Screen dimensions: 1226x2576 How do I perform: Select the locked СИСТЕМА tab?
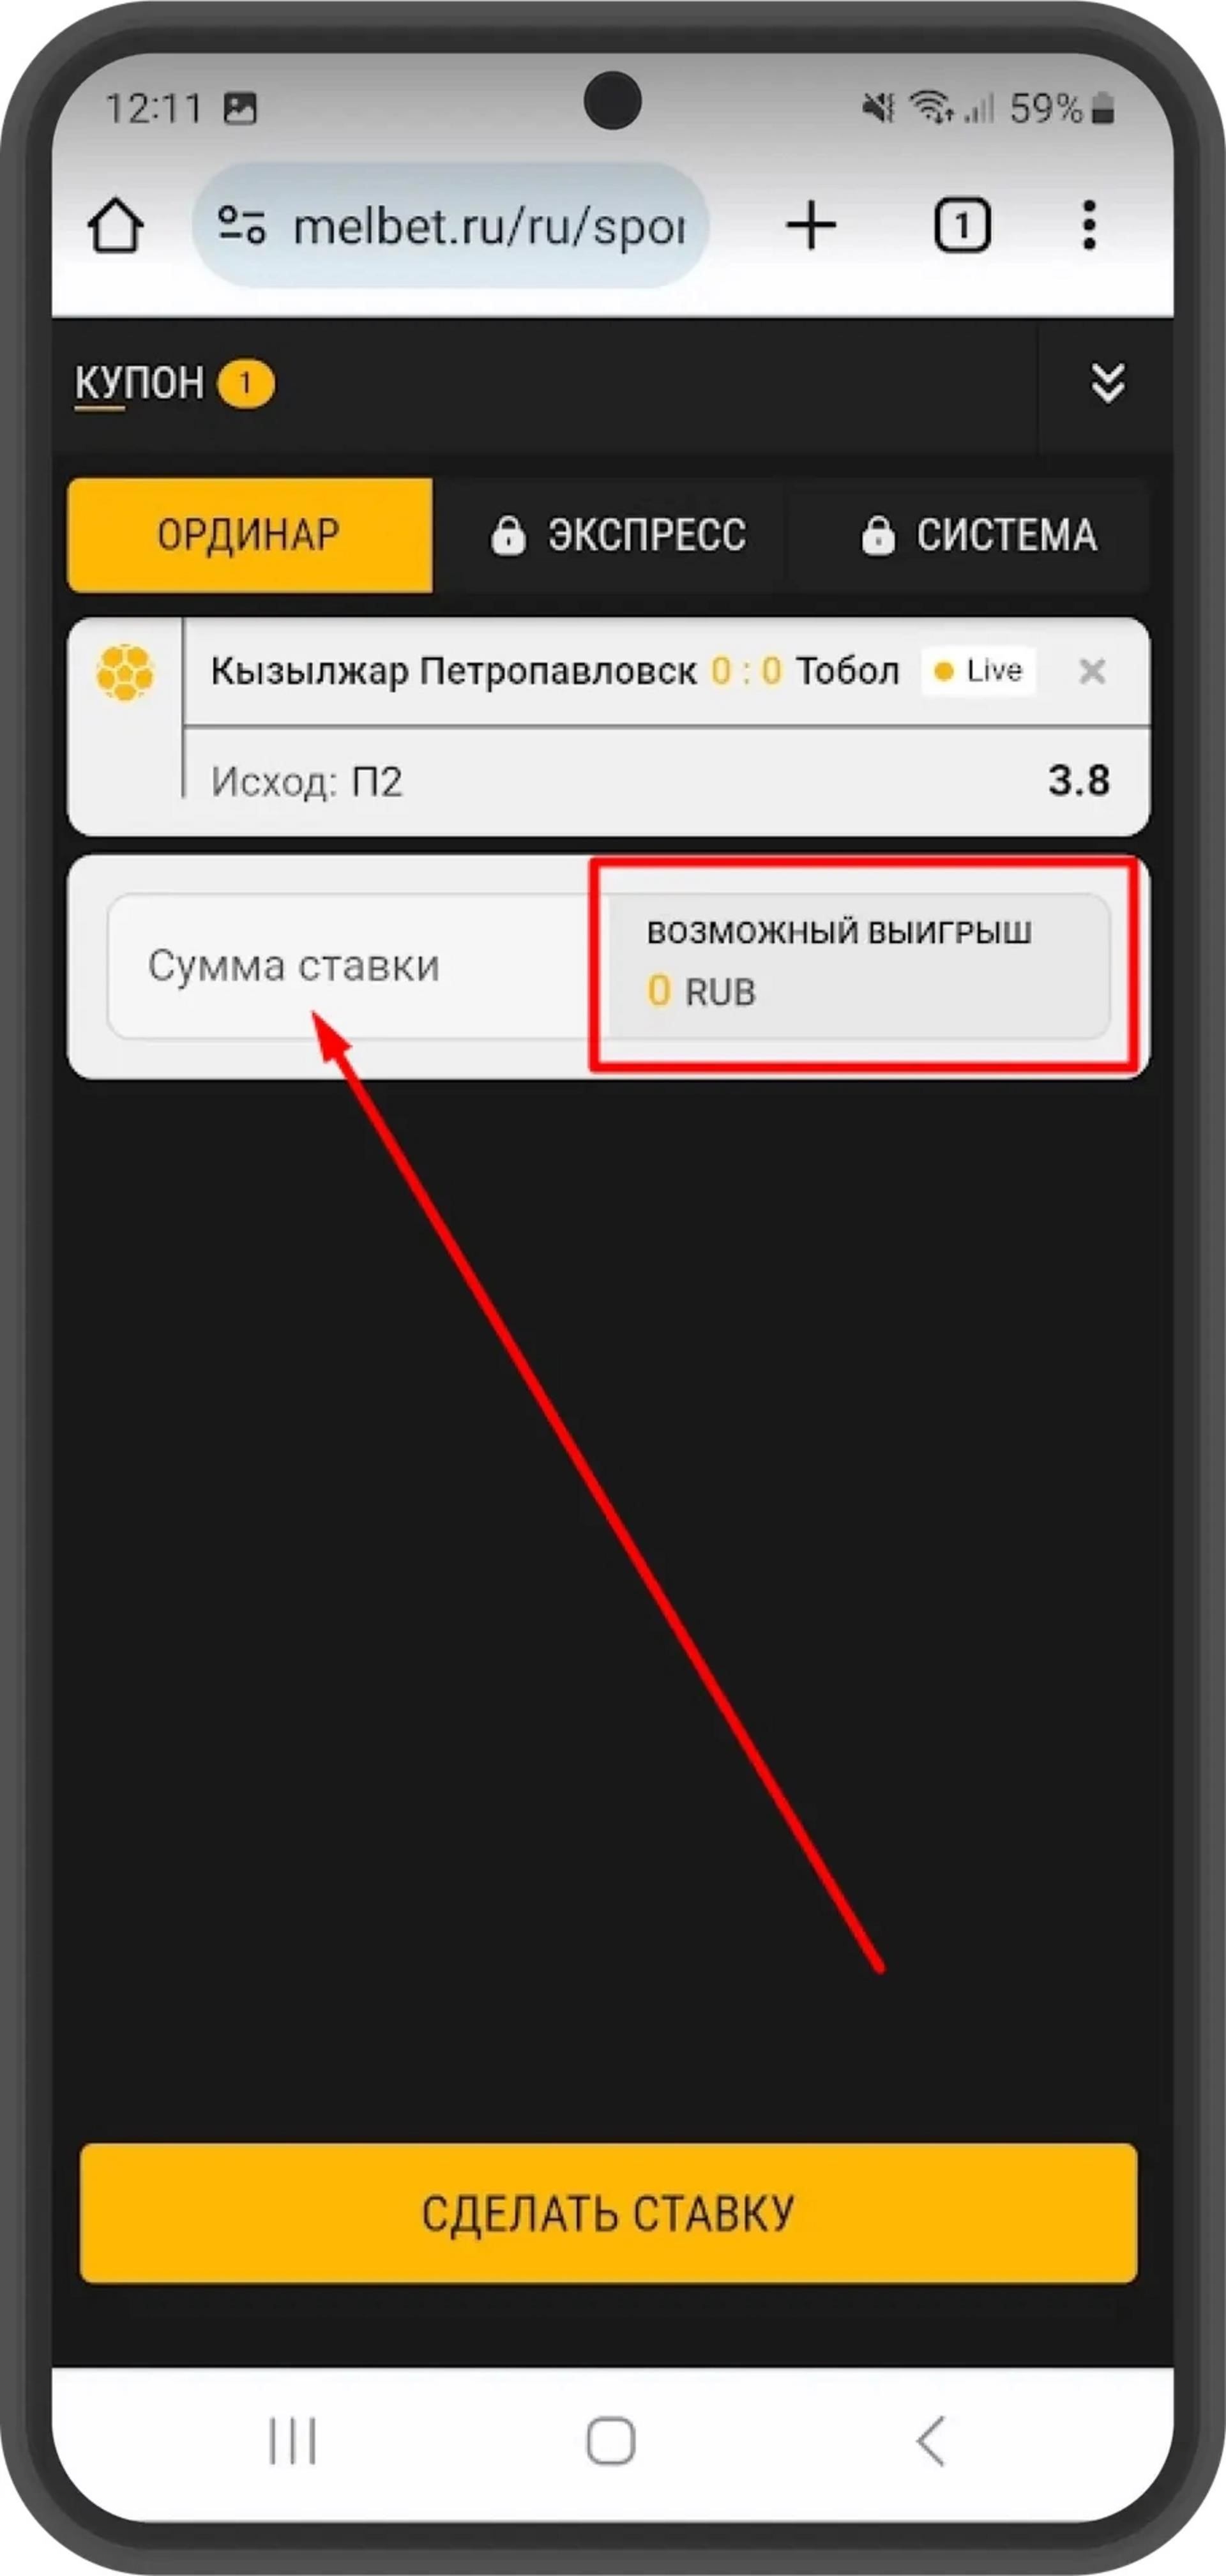click(978, 535)
